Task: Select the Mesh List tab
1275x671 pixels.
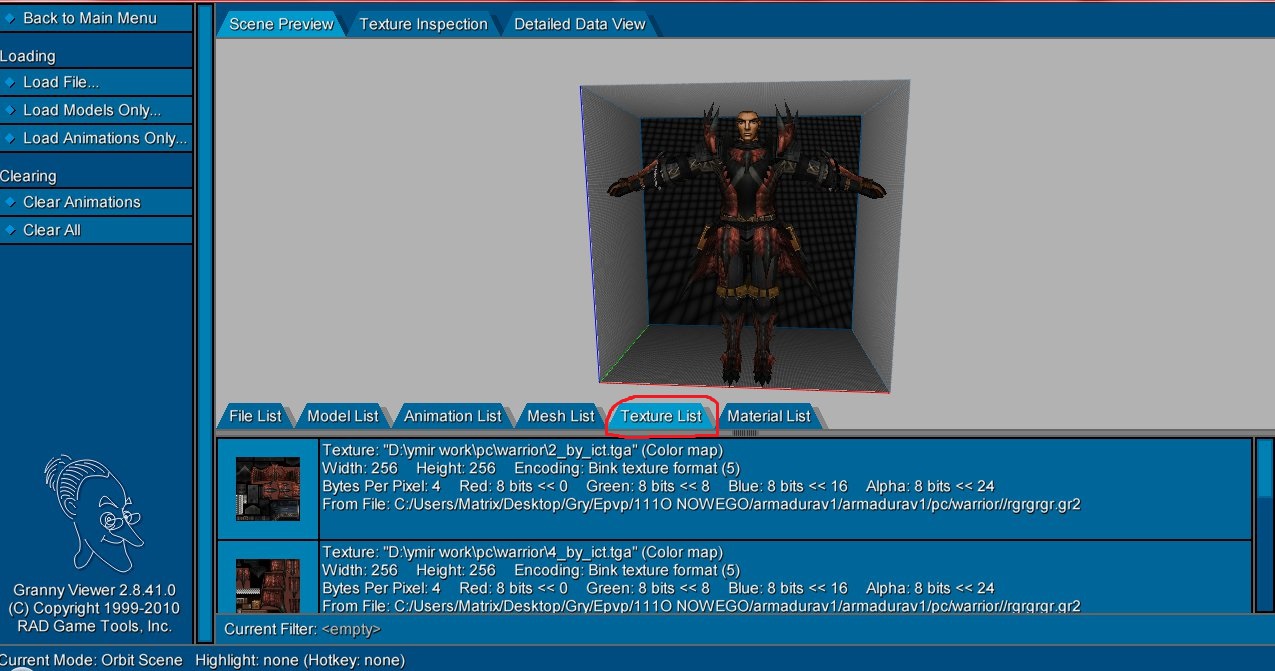Action: (560, 416)
